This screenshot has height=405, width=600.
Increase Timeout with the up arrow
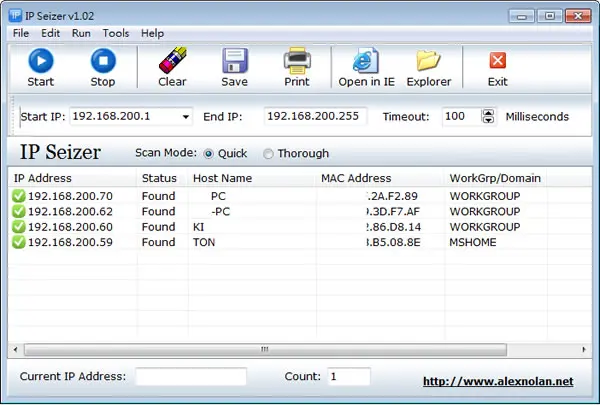(488, 113)
